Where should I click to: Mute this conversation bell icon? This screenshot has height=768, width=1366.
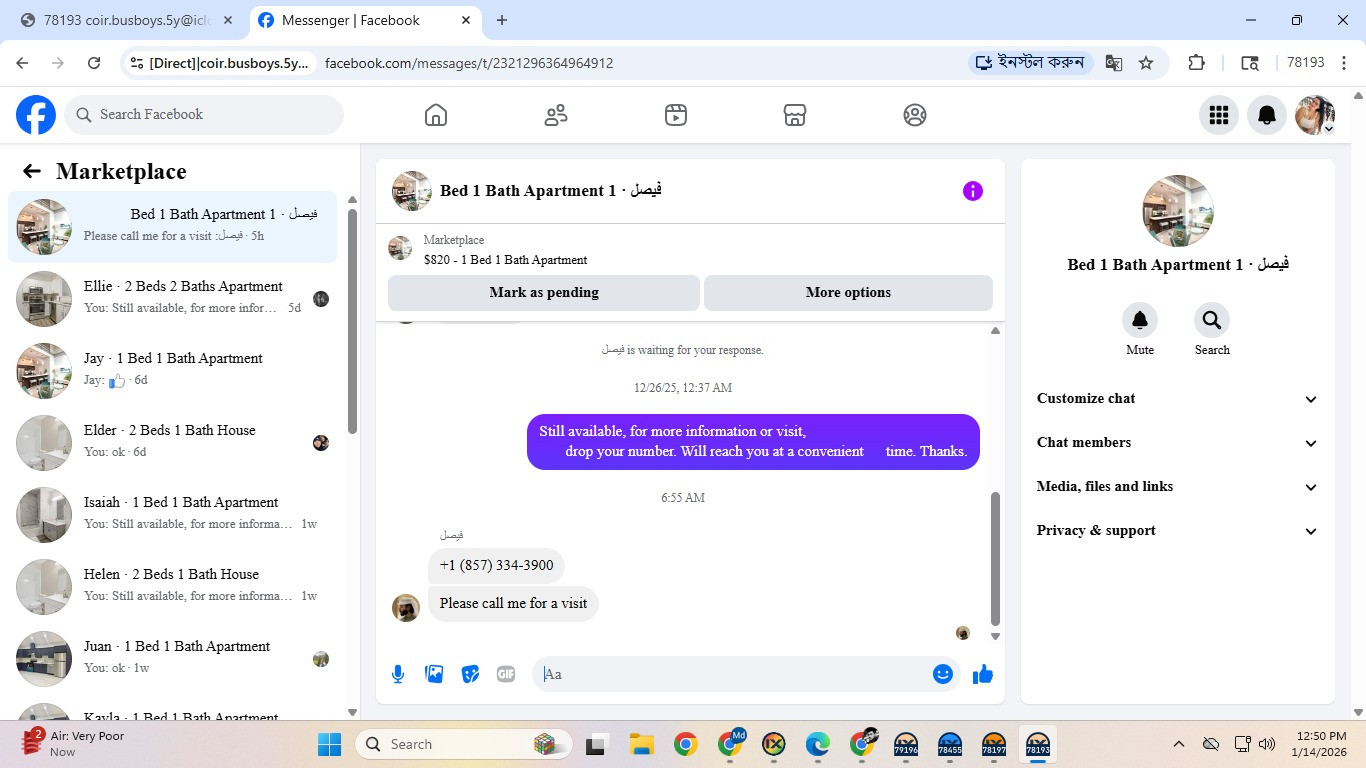1140,320
